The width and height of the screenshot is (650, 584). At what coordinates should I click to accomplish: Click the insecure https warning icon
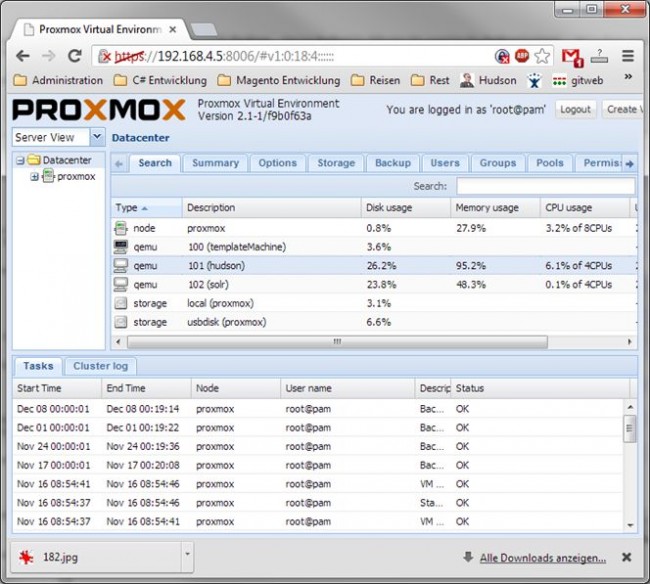104,56
